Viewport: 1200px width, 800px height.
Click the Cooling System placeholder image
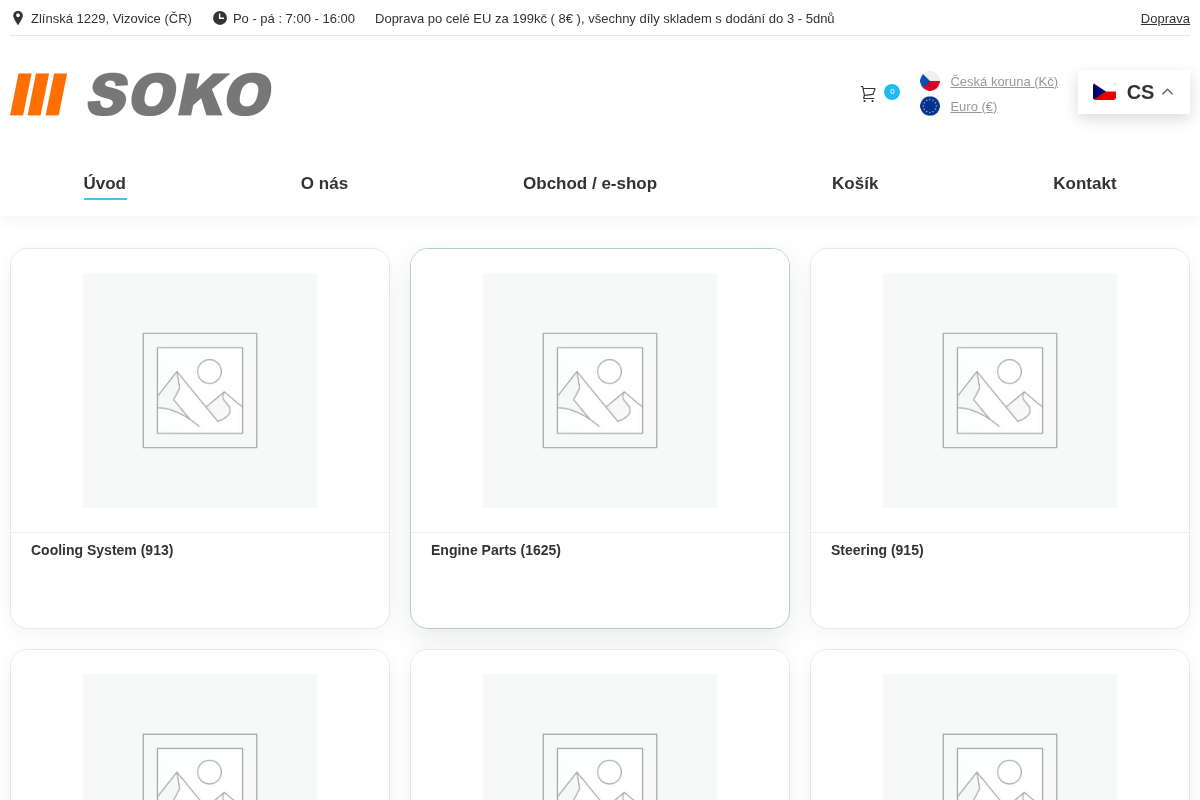click(200, 390)
